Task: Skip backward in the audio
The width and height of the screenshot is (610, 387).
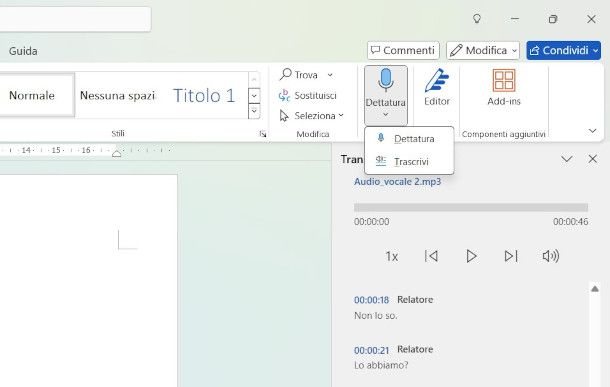Action: point(431,256)
